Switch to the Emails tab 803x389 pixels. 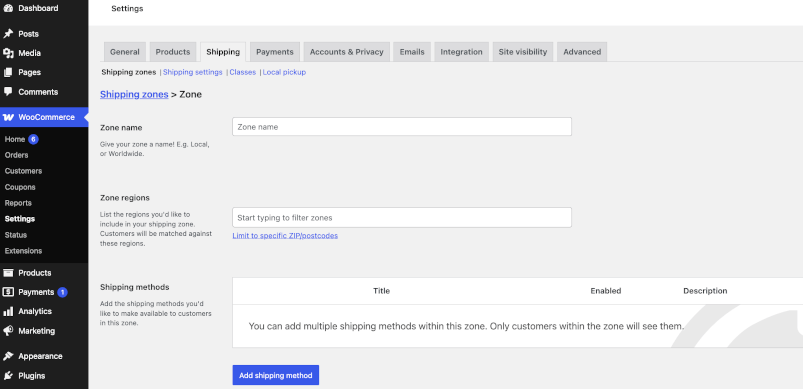pyautogui.click(x=412, y=52)
